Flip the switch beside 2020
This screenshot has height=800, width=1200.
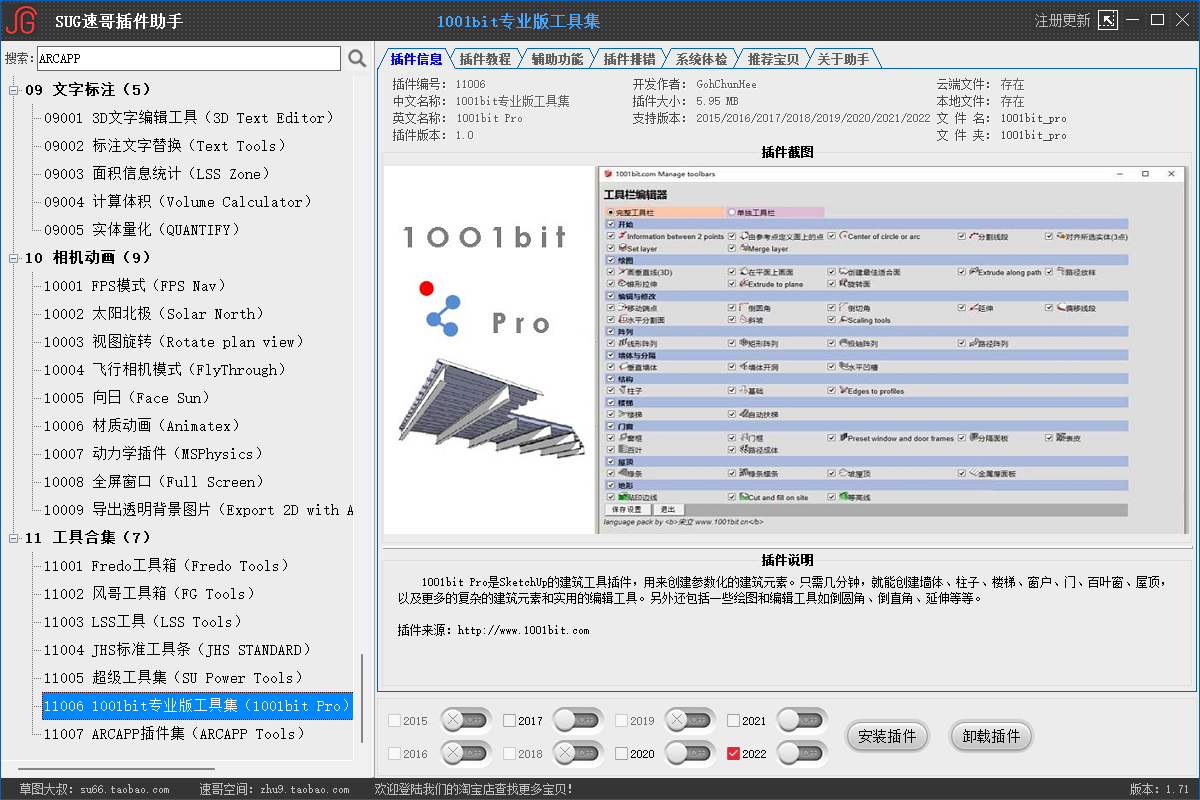coord(690,753)
